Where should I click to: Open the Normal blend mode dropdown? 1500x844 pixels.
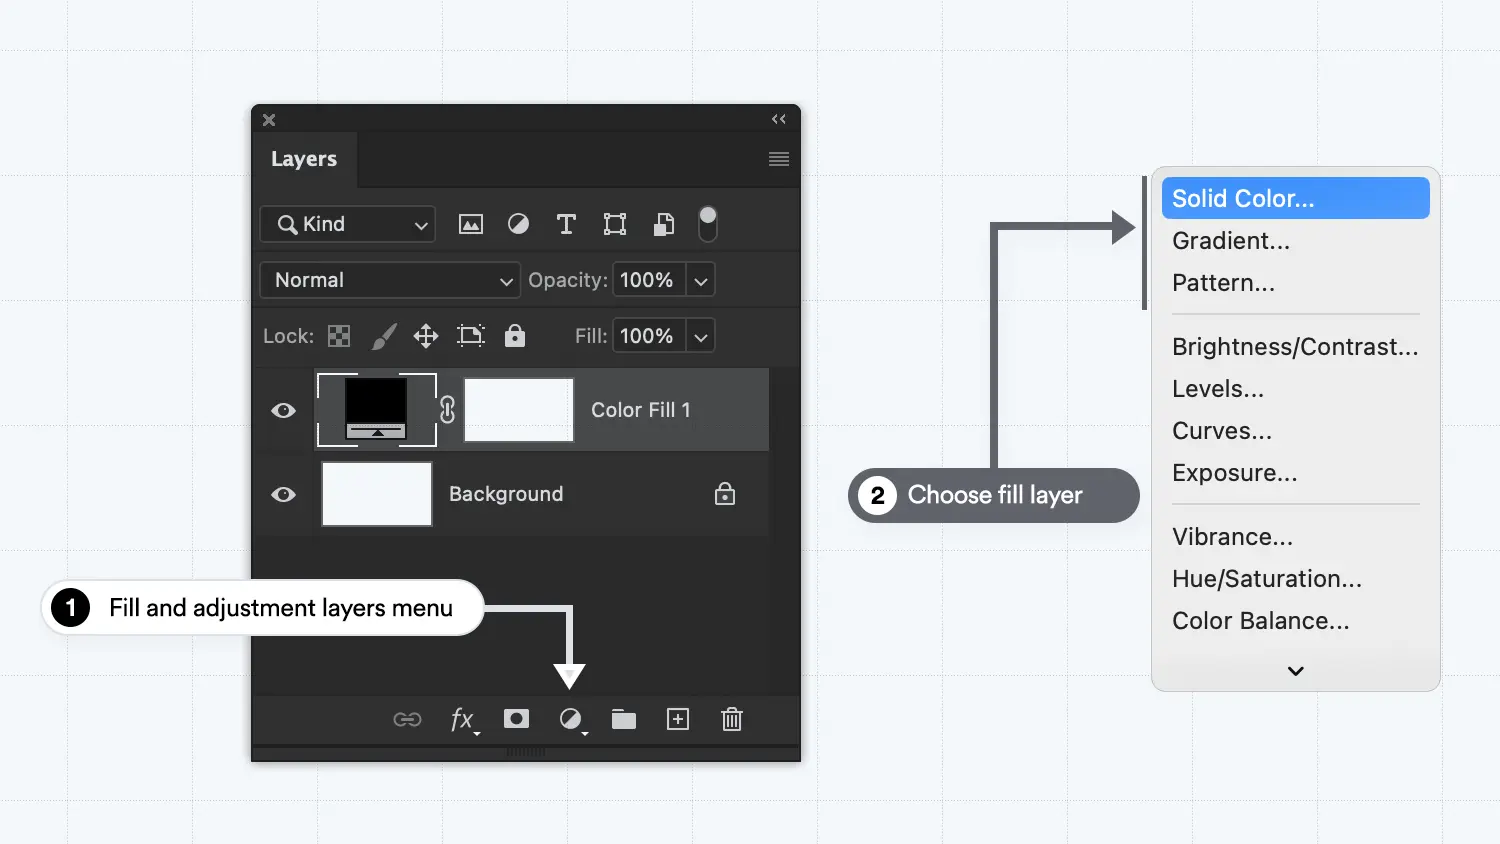tap(390, 280)
